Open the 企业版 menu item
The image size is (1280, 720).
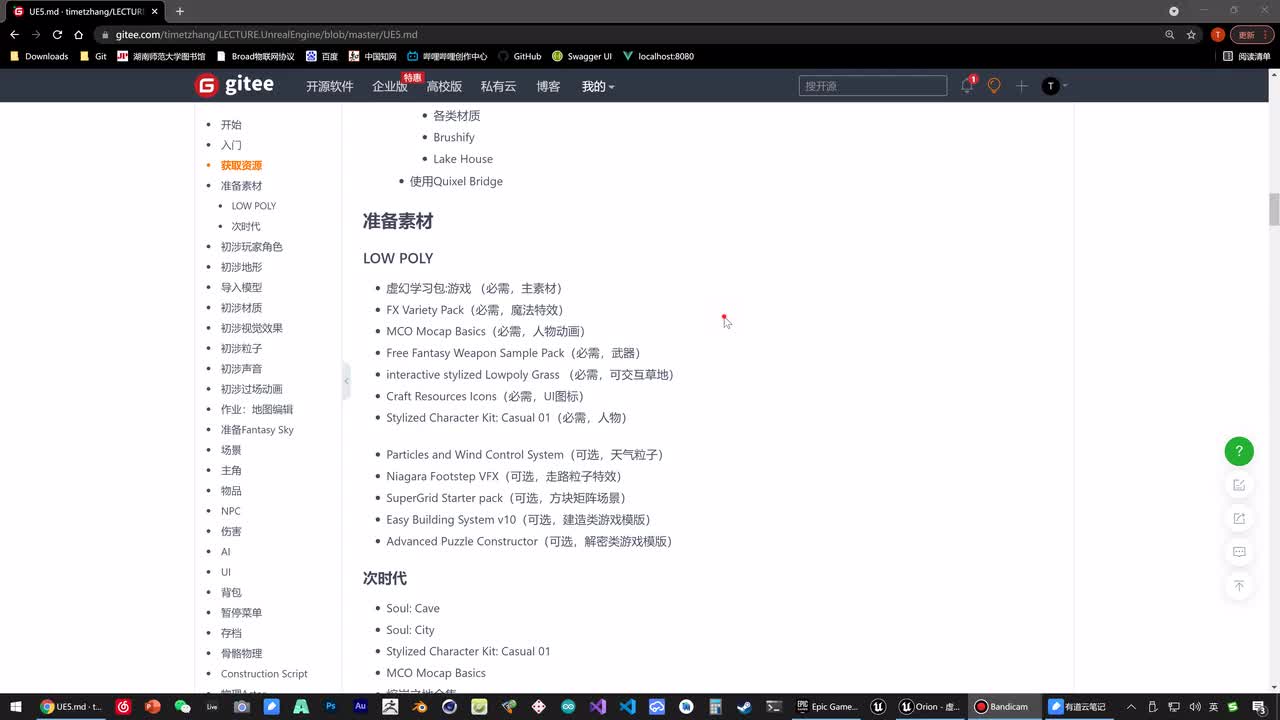390,86
